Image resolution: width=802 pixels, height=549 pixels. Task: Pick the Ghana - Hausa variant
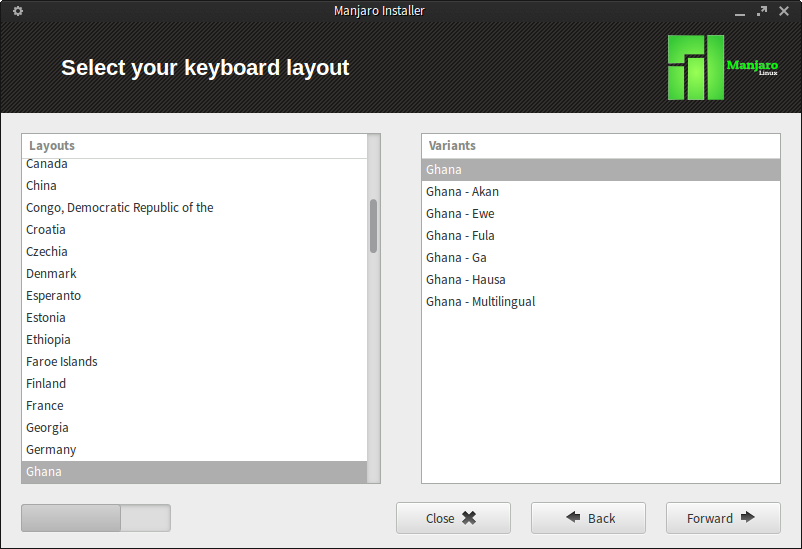point(600,279)
